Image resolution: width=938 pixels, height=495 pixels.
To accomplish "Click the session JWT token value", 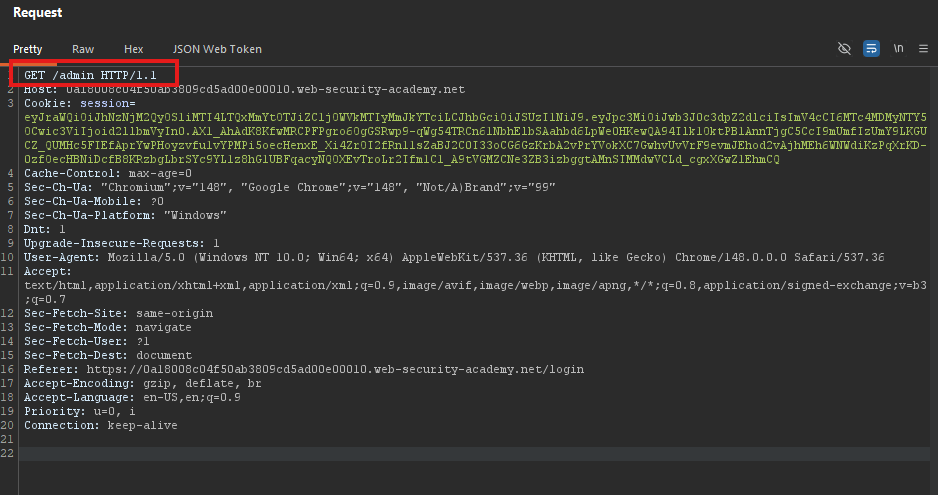I will [476, 138].
